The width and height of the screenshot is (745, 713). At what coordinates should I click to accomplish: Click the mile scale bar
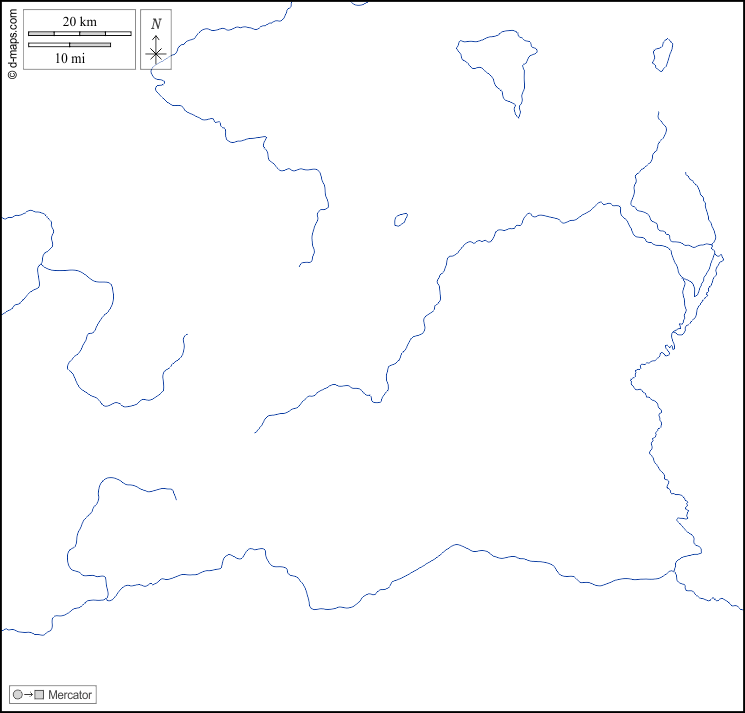pos(69,45)
